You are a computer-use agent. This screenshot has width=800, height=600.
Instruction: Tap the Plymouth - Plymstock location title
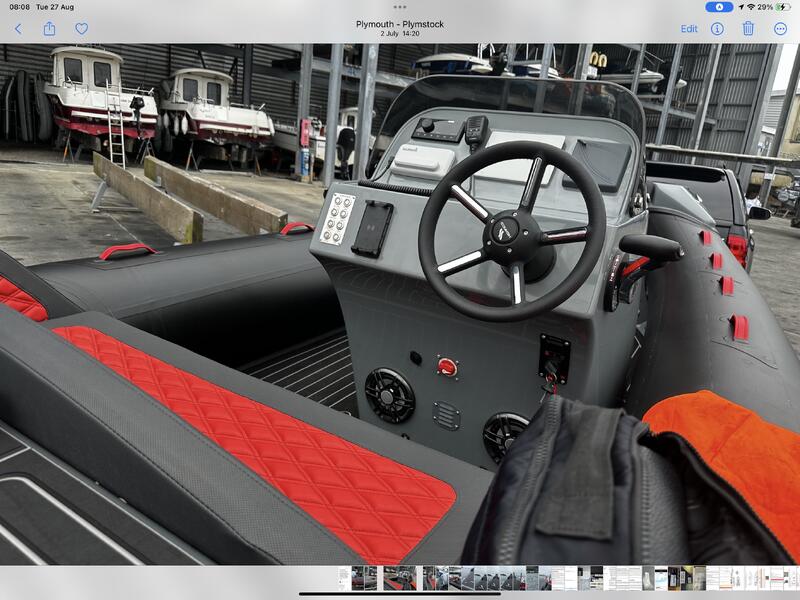400,24
